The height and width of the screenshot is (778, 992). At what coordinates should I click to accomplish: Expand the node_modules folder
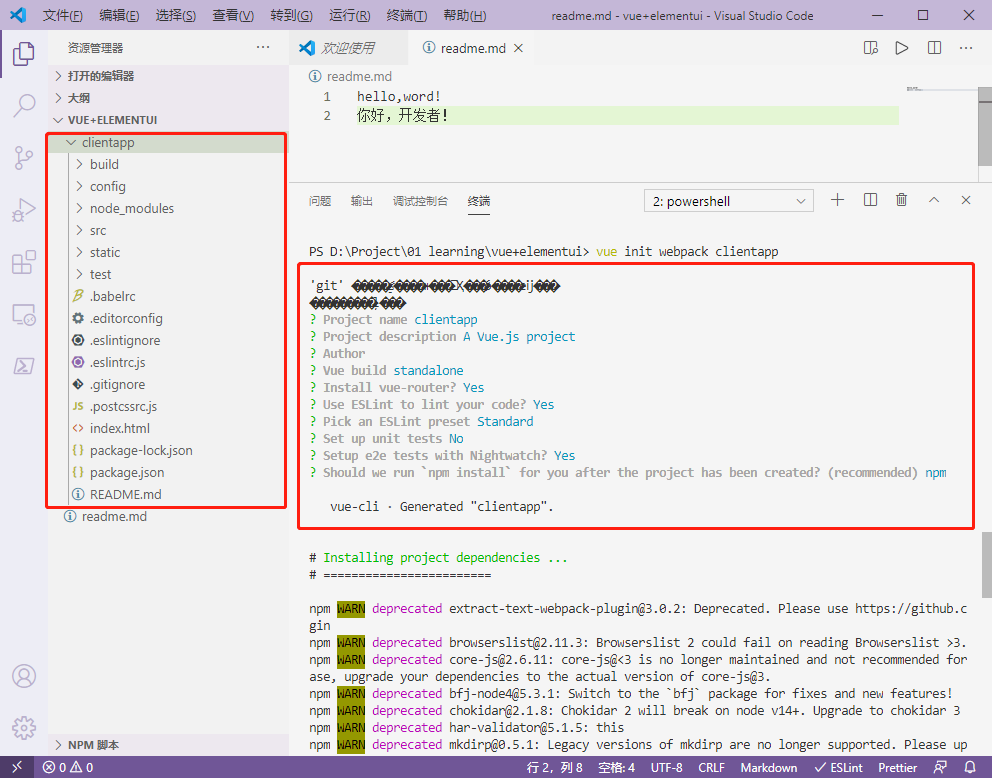click(169, 208)
